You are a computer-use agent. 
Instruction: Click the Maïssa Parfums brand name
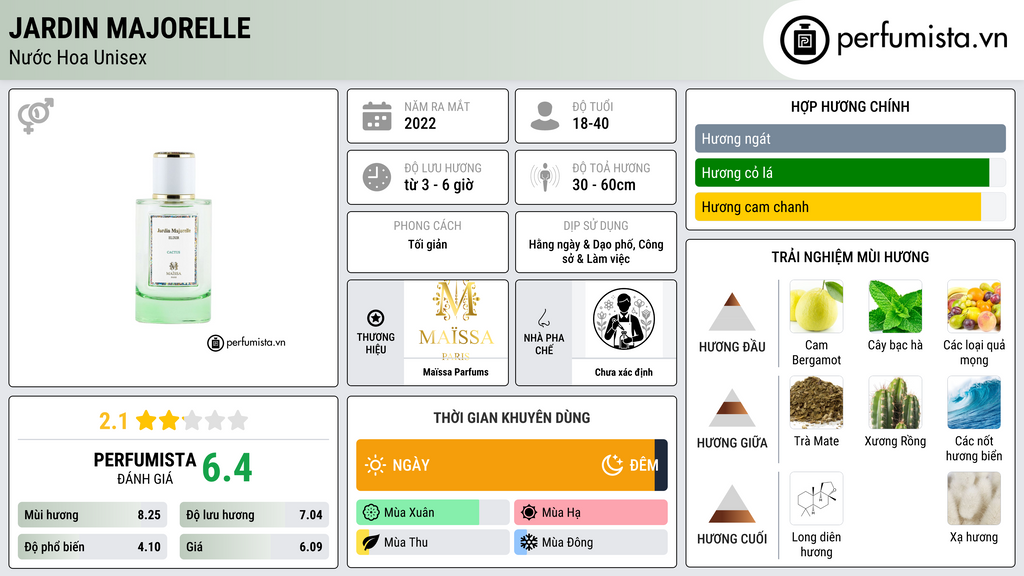pos(456,372)
